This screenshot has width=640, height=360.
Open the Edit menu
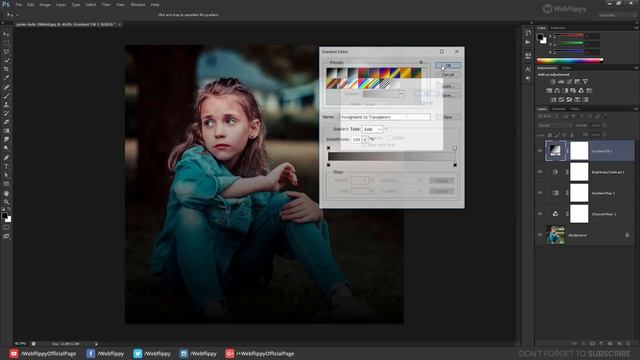[x=31, y=4]
